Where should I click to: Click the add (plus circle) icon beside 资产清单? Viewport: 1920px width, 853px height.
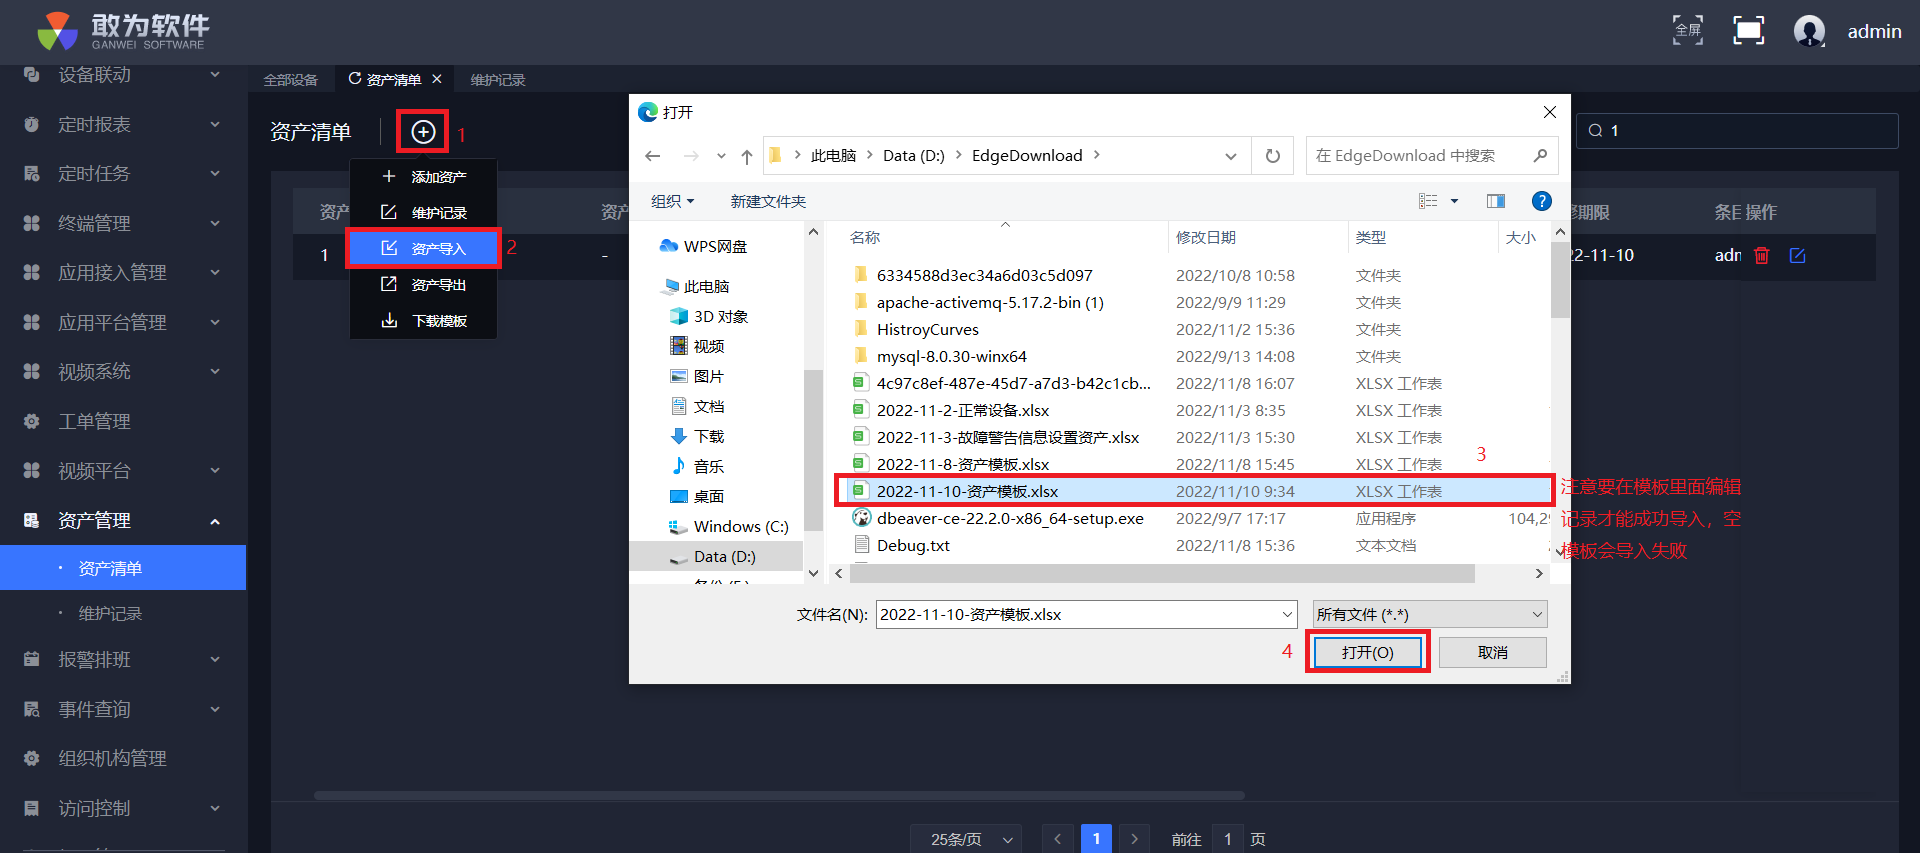[x=423, y=132]
